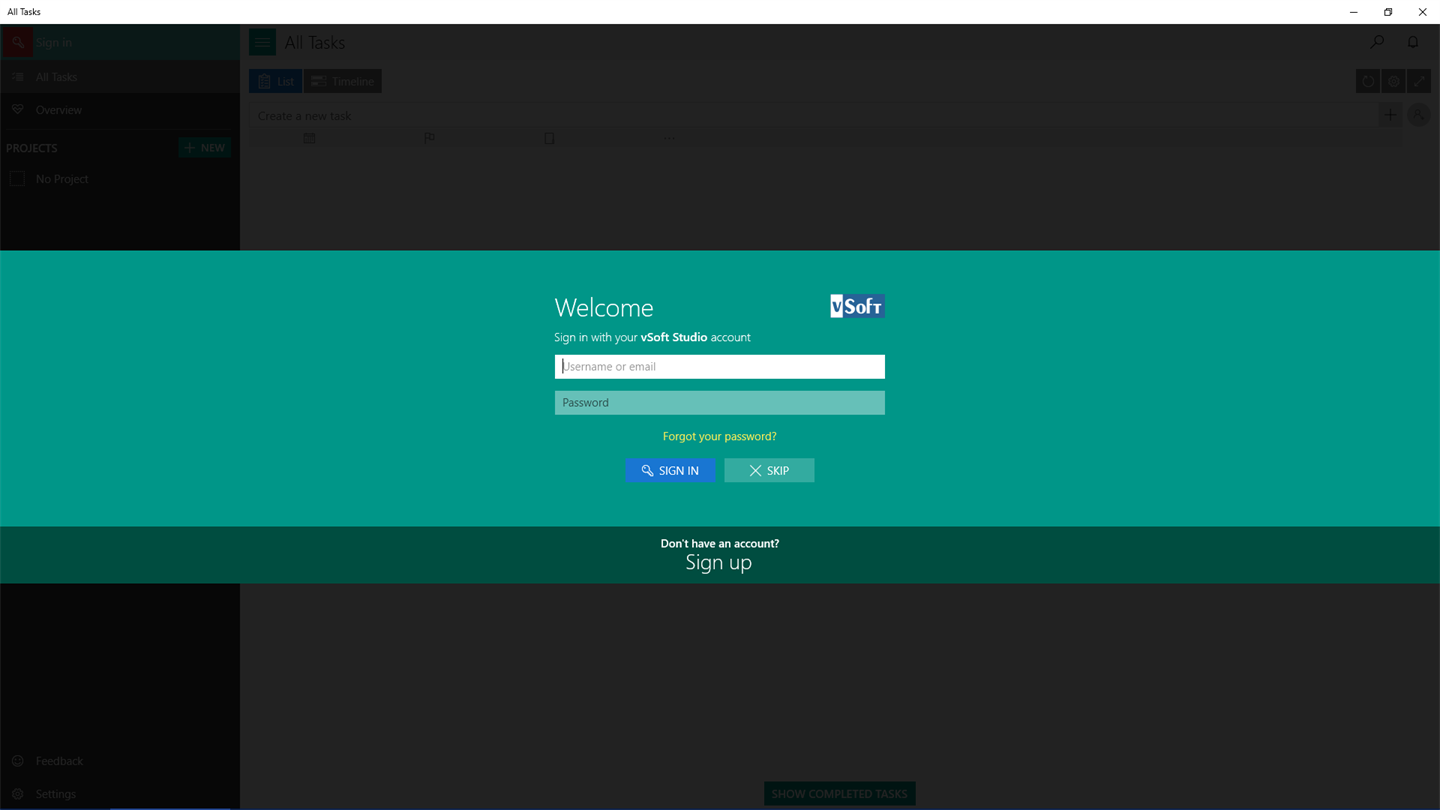Viewport: 1440px width, 810px height.
Task: Click the vSoft logo
Action: coord(857,306)
